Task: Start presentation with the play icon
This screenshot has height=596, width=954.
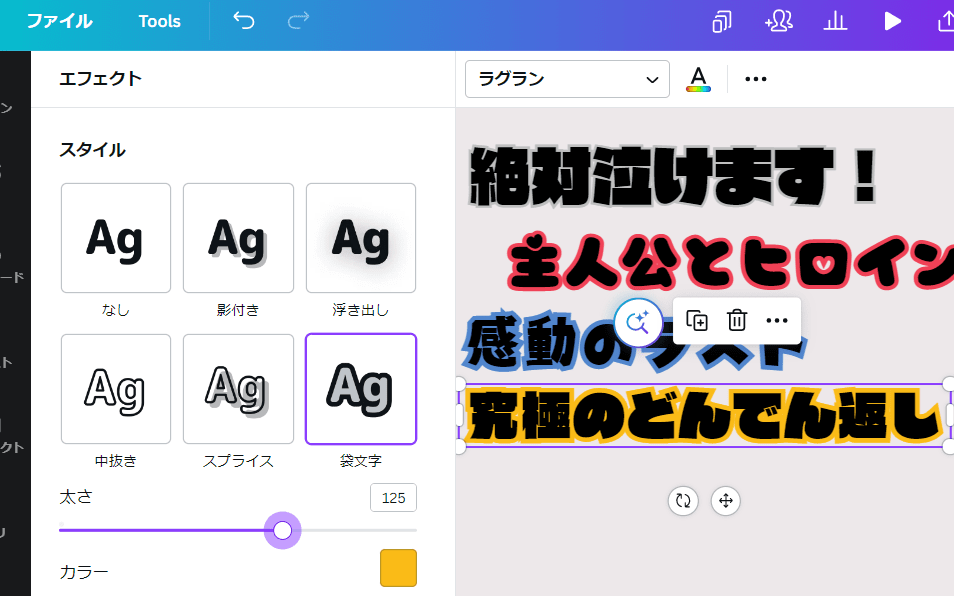Action: [x=892, y=21]
